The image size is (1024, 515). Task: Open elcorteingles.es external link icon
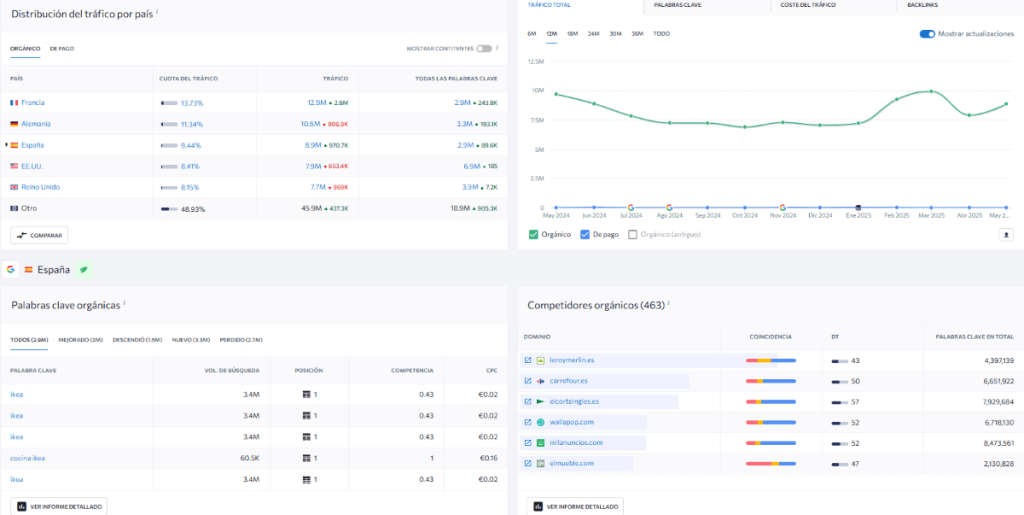[x=528, y=402]
